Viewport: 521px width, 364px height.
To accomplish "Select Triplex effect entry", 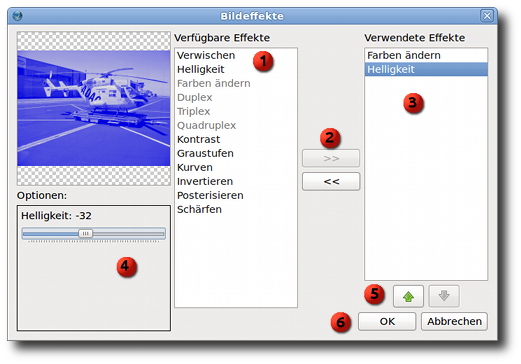I will [194, 111].
